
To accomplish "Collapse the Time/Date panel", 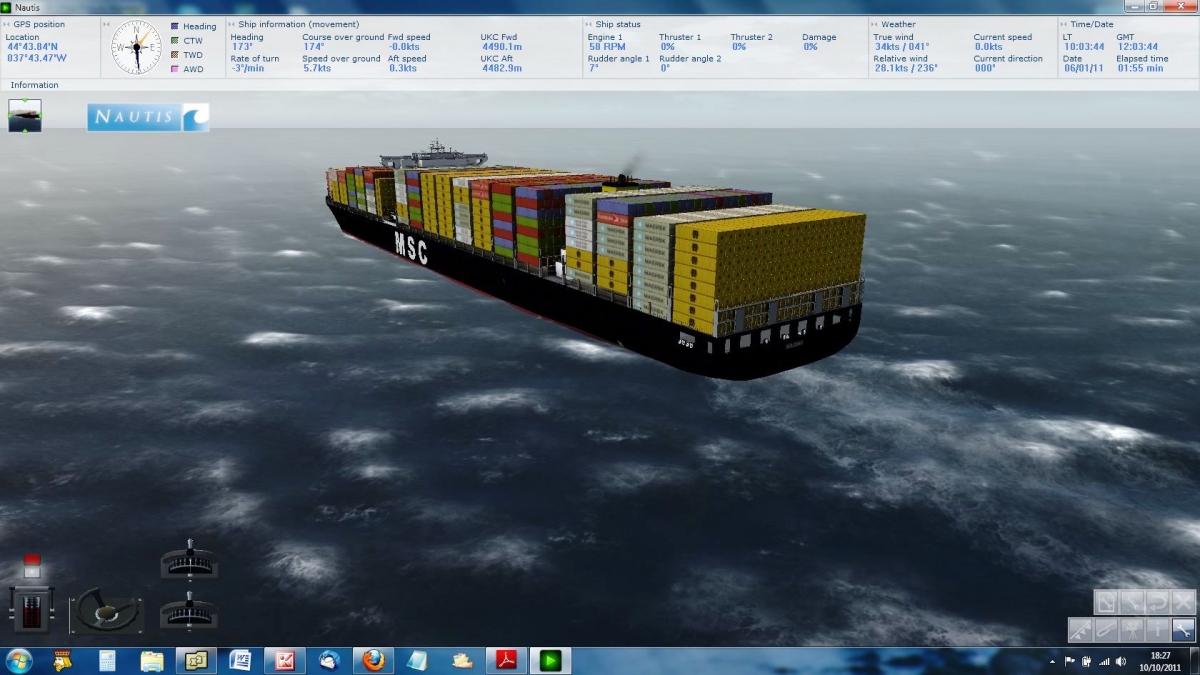I will coord(1064,24).
